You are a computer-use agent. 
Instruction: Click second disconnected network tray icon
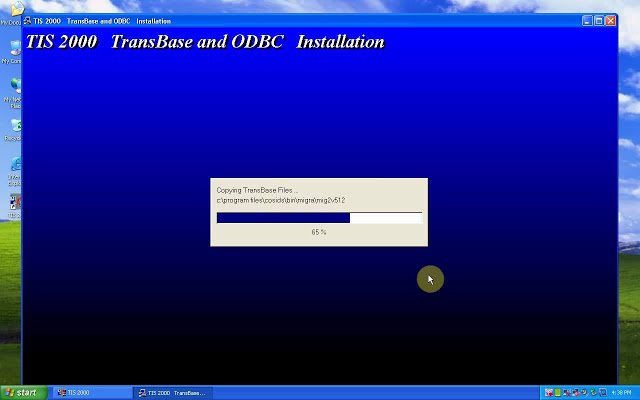[x=576, y=393]
